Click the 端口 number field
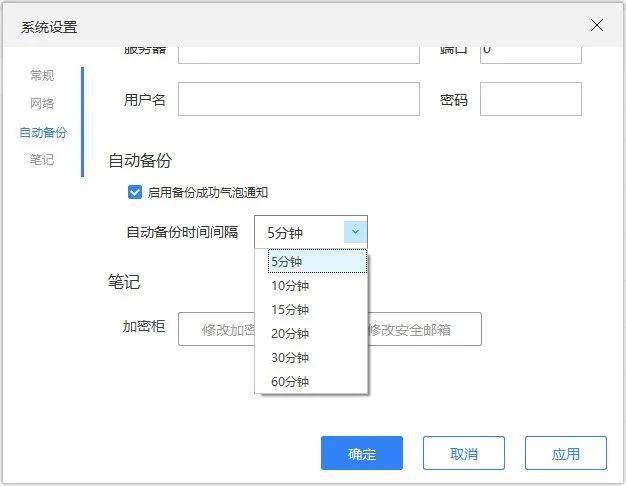626x486 pixels. (531, 55)
